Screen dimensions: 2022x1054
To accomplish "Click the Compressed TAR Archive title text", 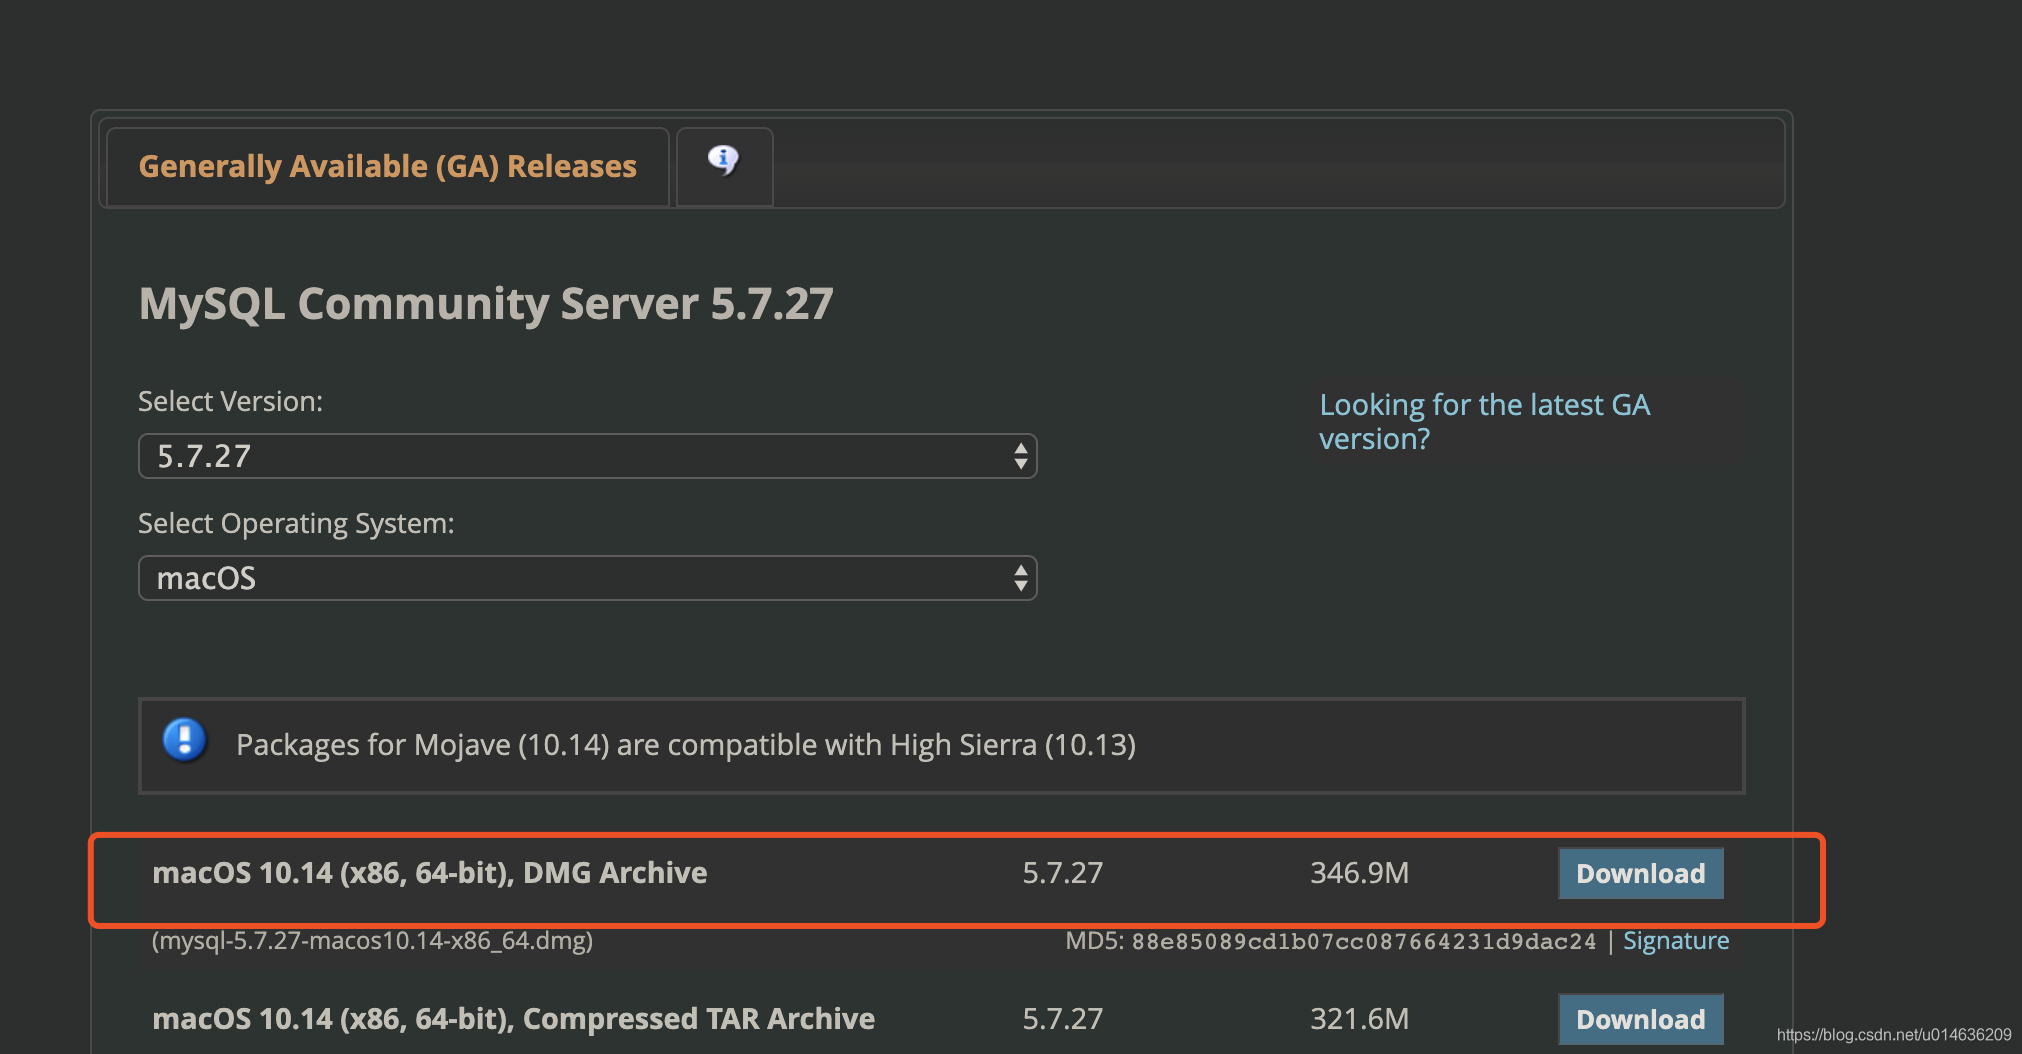I will coord(513,1019).
